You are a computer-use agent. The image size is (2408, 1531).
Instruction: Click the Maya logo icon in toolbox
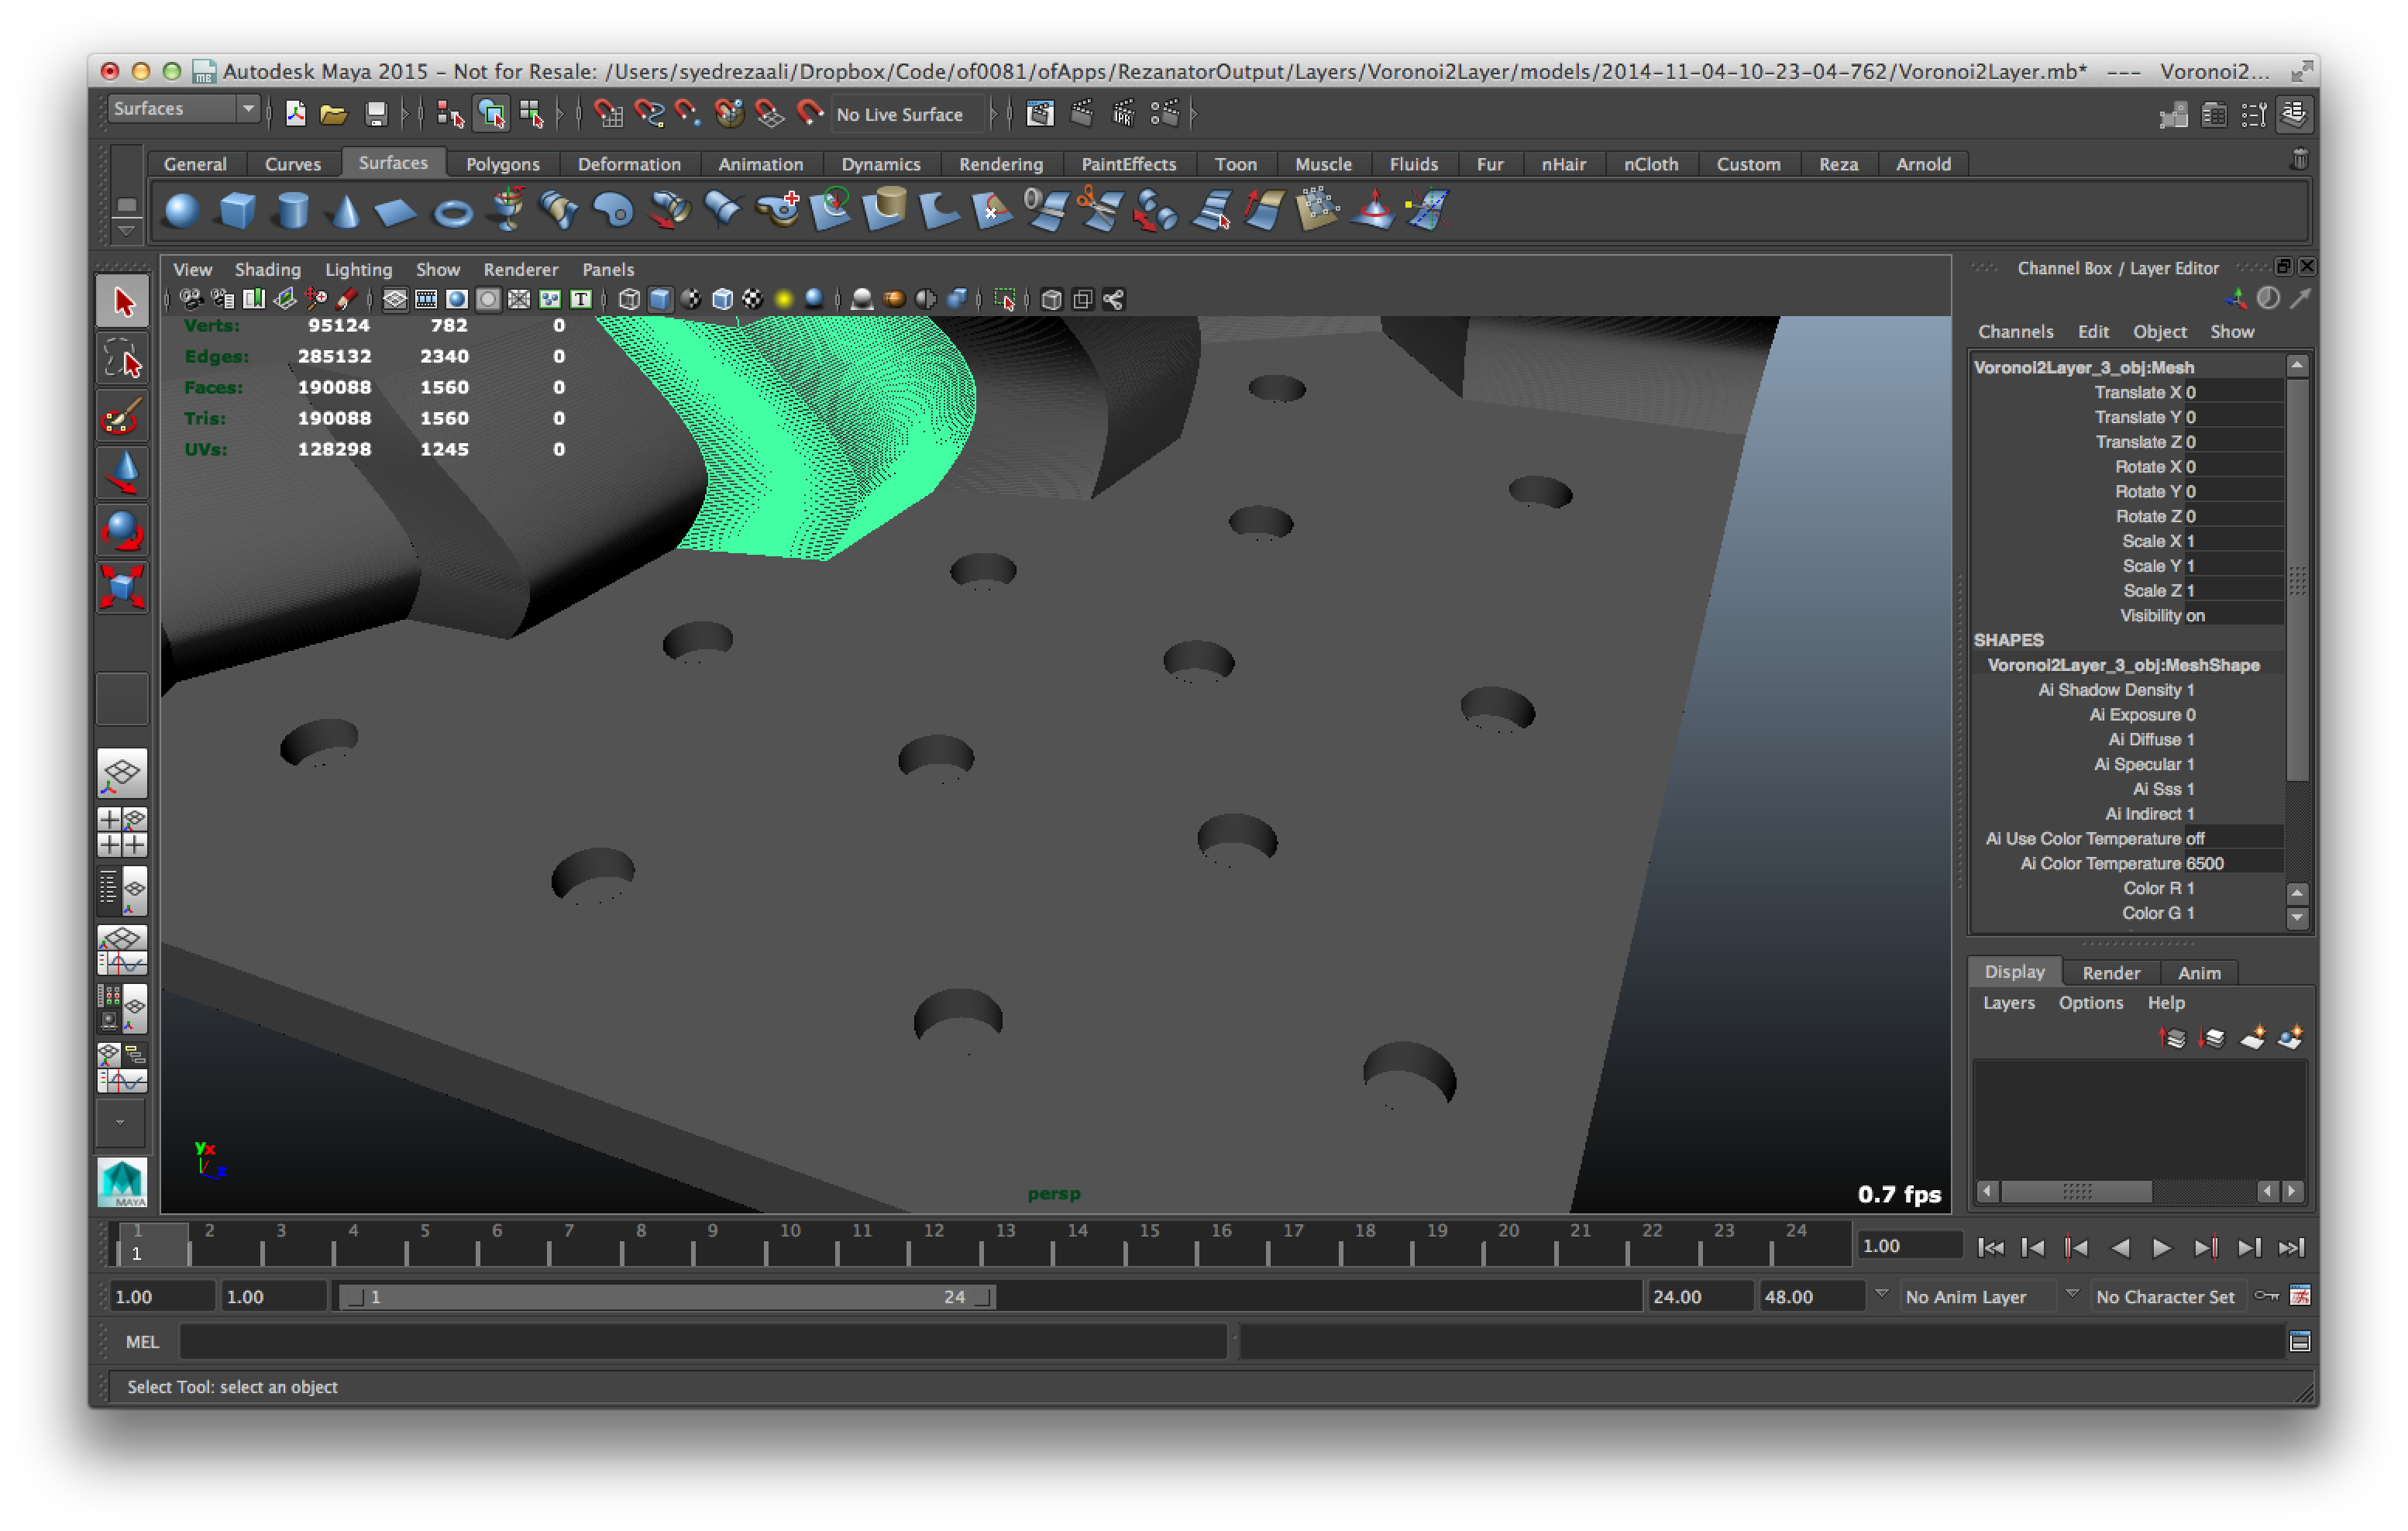coord(123,1182)
